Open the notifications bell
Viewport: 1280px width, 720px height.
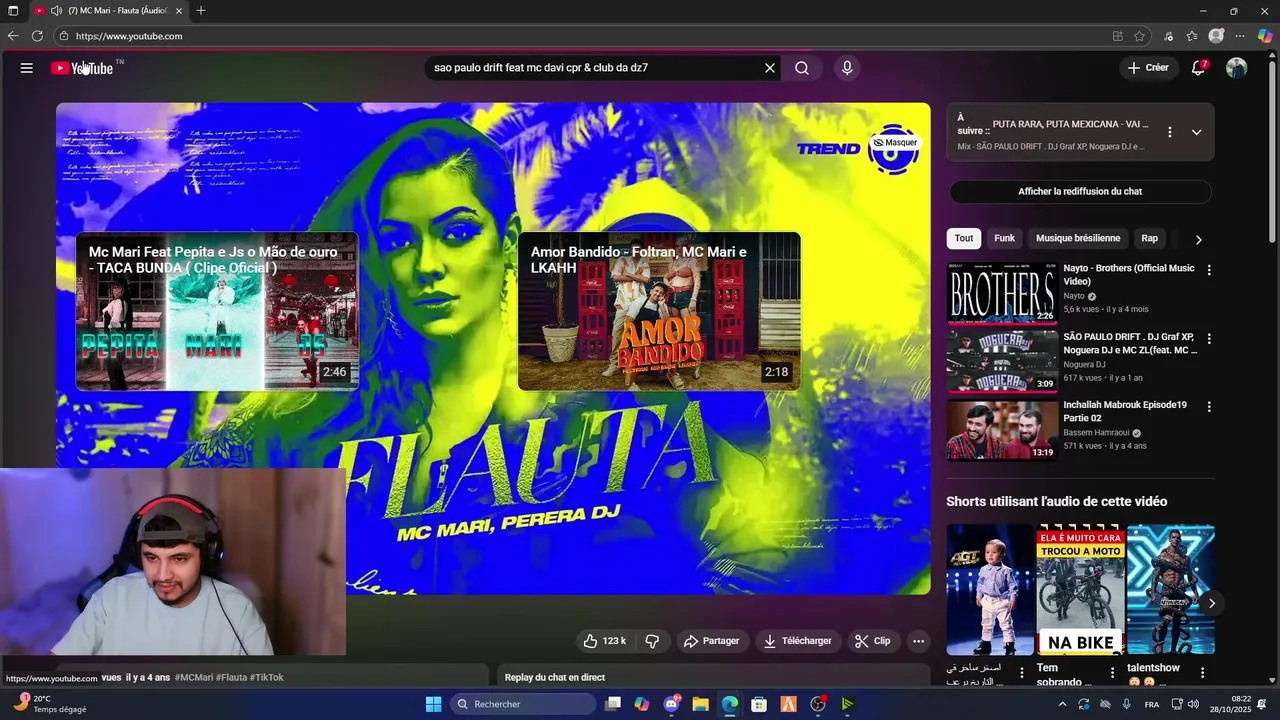tap(1198, 68)
